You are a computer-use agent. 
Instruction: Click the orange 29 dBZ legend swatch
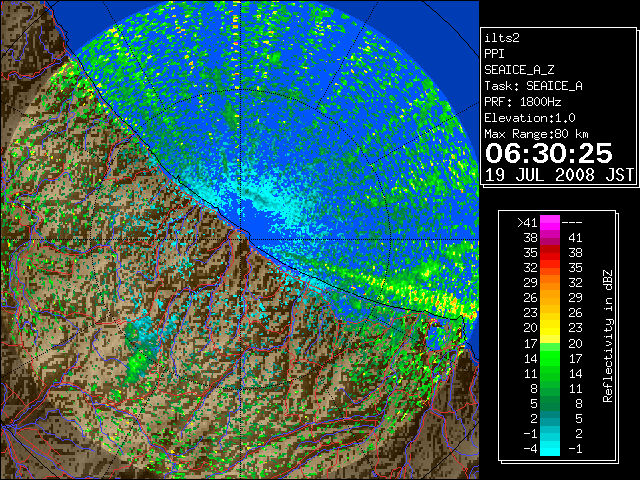coord(550,282)
